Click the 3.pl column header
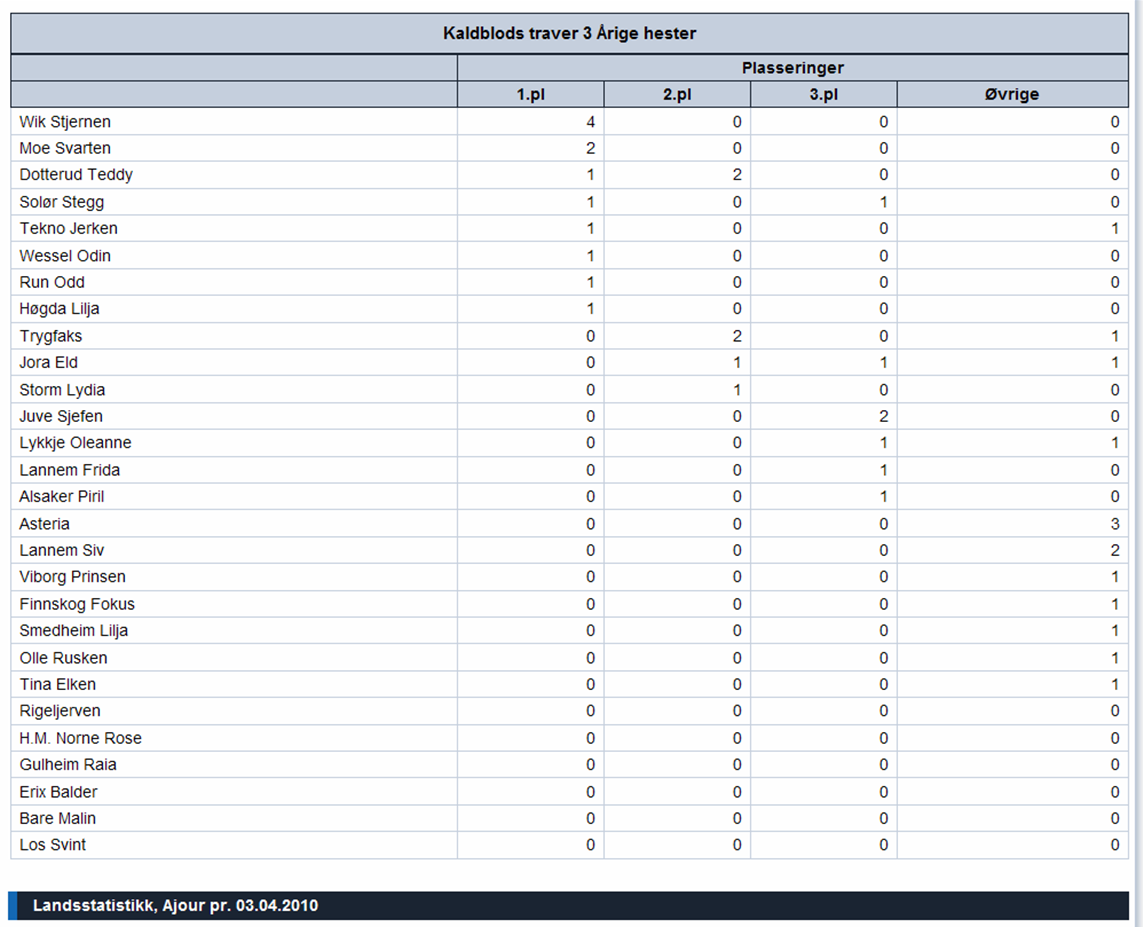The width and height of the screenshot is (1143, 927). (824, 95)
